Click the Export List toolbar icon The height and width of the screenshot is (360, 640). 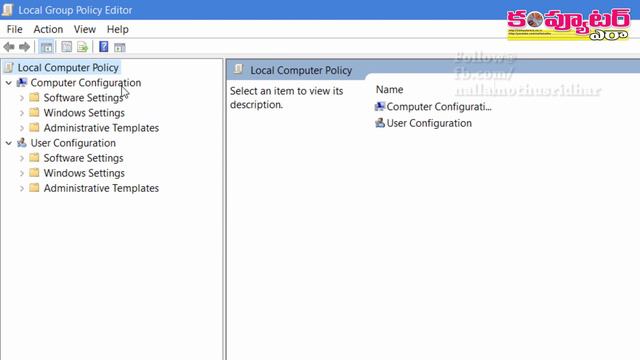tap(83, 47)
